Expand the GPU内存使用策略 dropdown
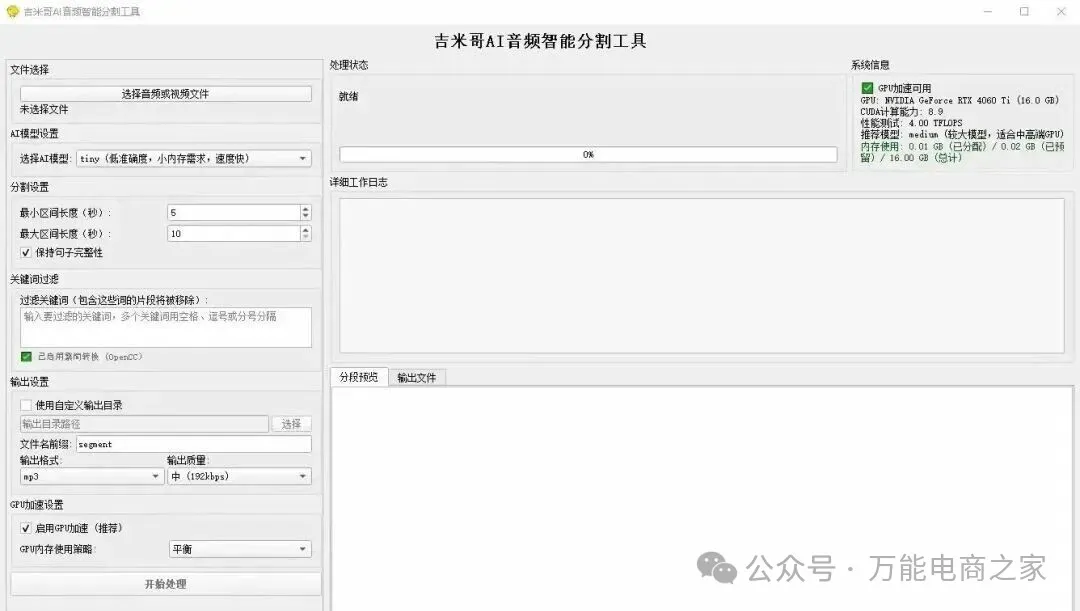This screenshot has width=1080, height=611. click(x=239, y=549)
